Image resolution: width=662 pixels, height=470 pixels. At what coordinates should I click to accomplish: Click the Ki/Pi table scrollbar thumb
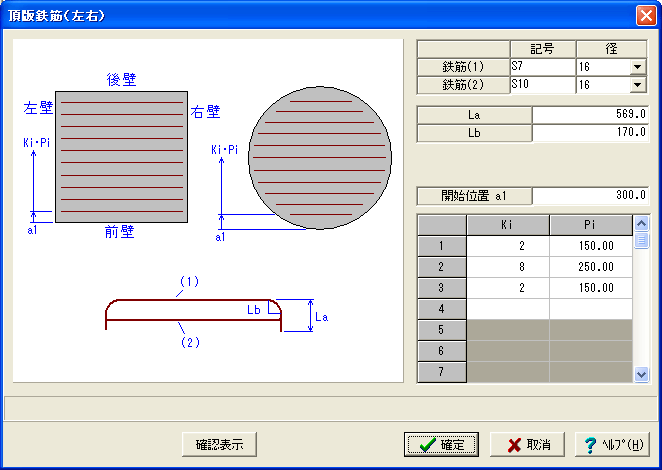click(x=641, y=240)
